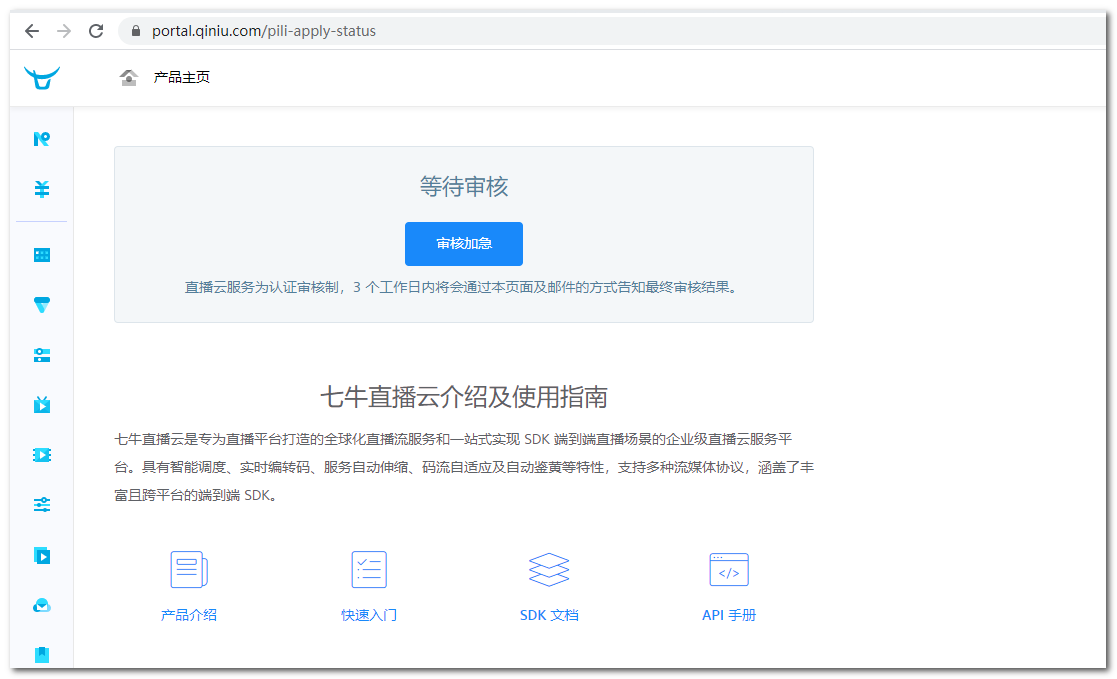This screenshot has width=1117, height=679.
Task: Open the server rows sidebar icon
Action: point(42,356)
